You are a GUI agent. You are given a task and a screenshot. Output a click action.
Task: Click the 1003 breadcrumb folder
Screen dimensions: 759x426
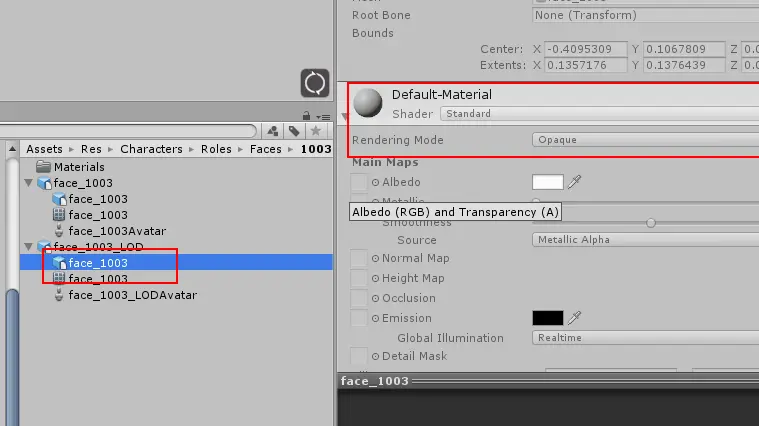(316, 149)
